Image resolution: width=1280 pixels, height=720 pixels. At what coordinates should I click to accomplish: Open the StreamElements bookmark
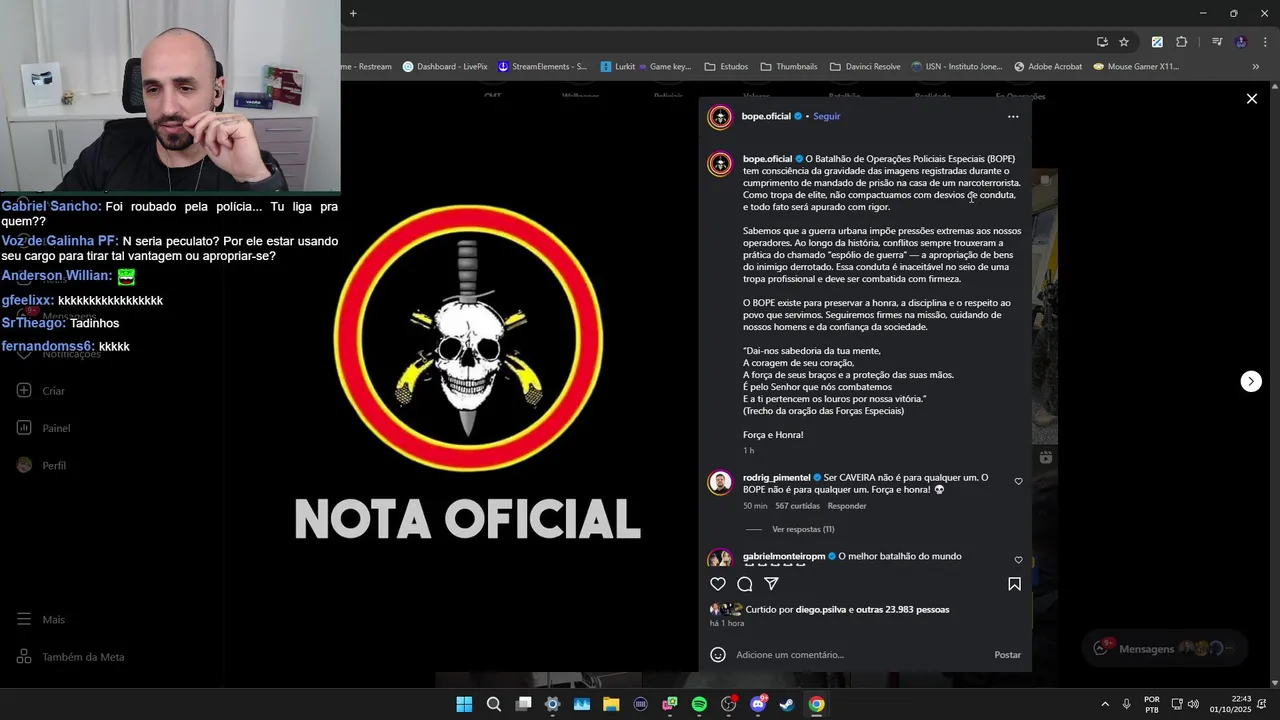click(543, 67)
